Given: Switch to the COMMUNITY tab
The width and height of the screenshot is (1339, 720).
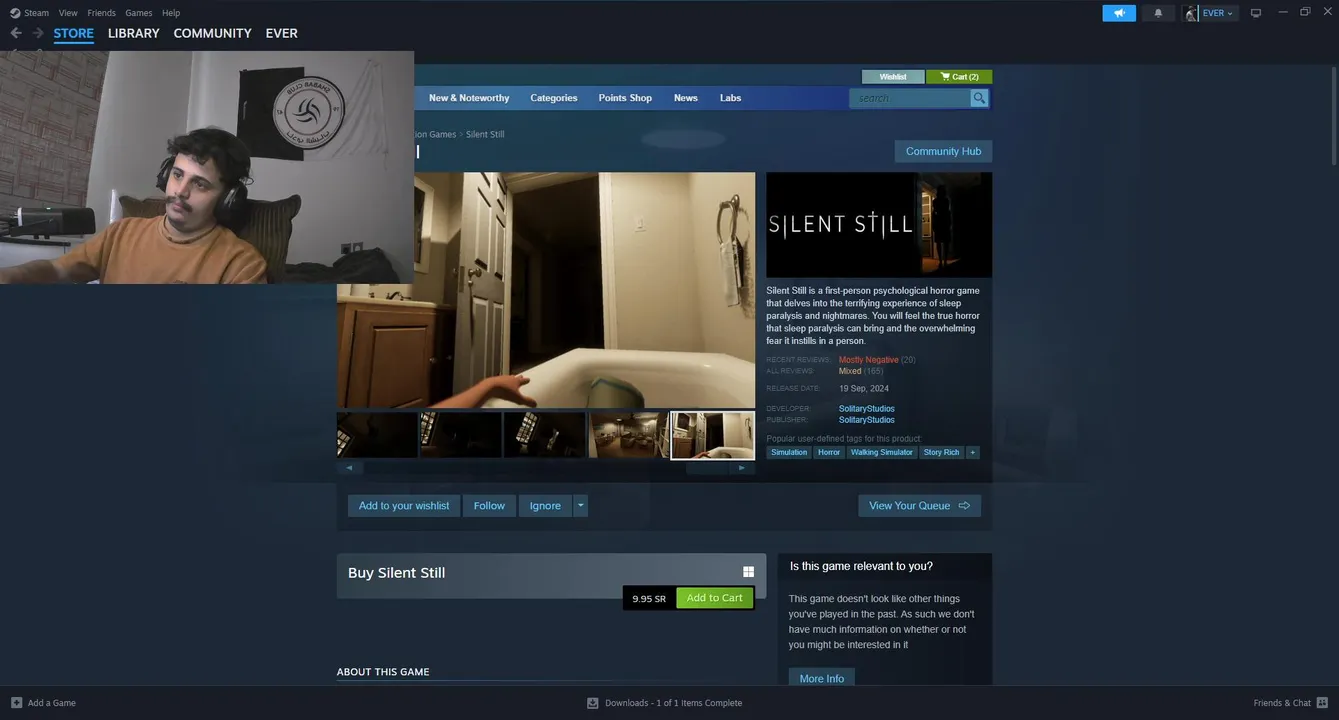Looking at the screenshot, I should point(212,33).
